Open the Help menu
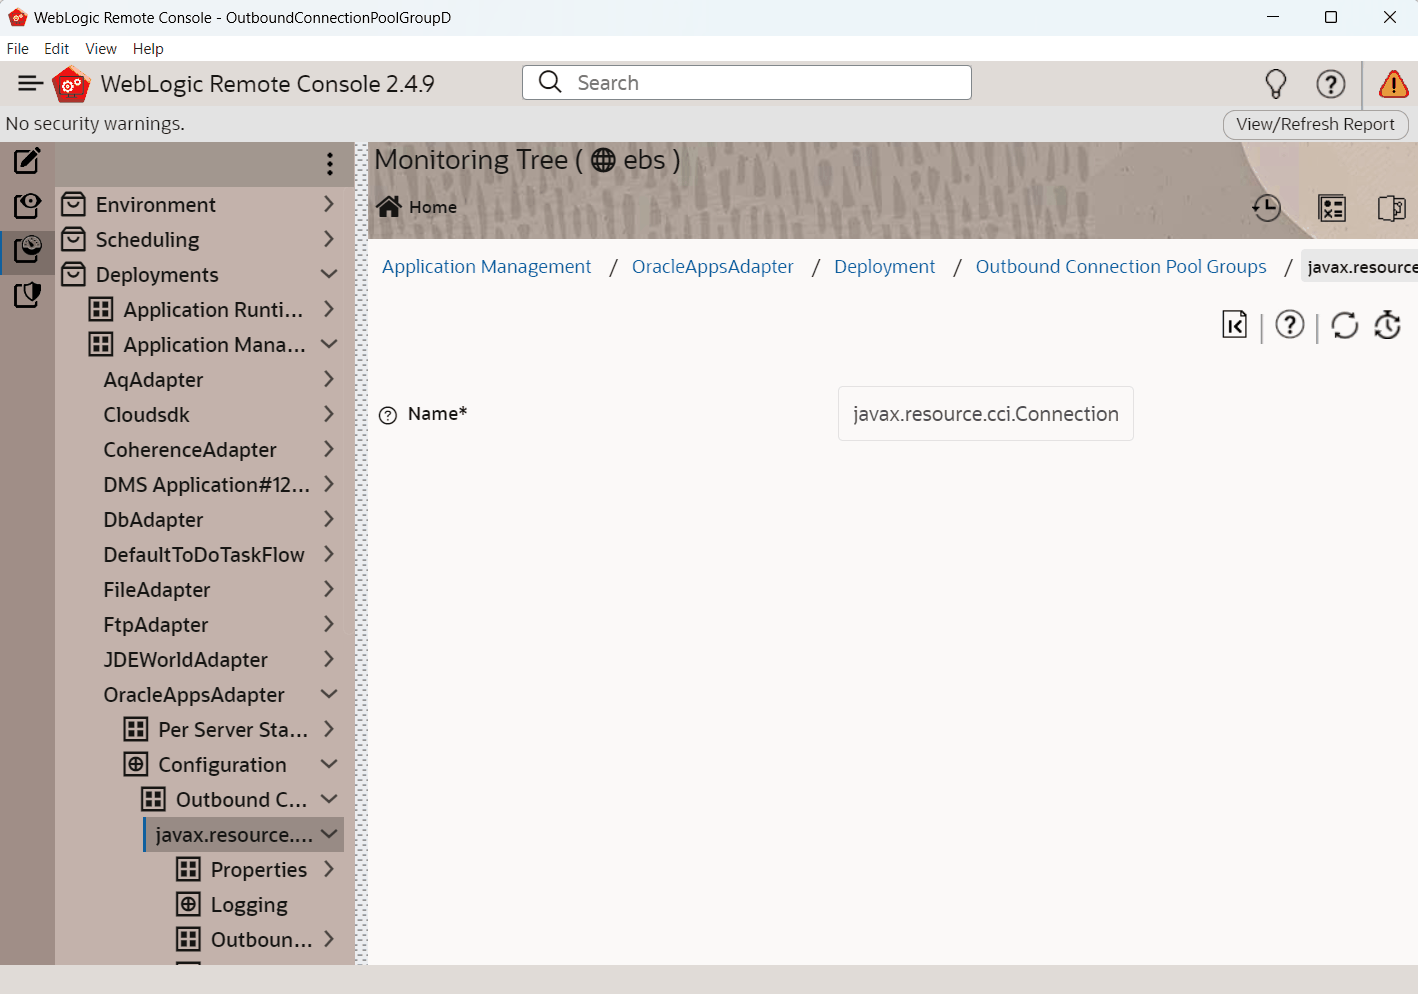Viewport: 1418px width, 994px height. click(x=148, y=49)
